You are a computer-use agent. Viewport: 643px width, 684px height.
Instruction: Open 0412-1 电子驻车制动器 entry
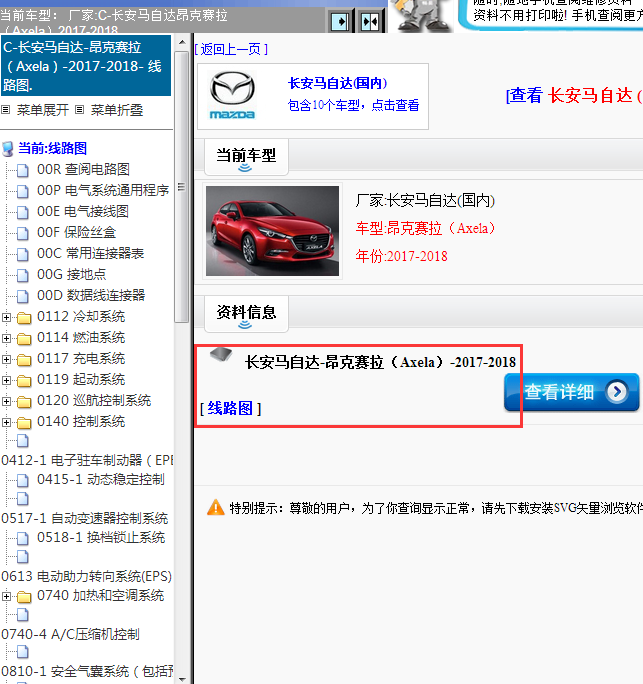coord(87,460)
